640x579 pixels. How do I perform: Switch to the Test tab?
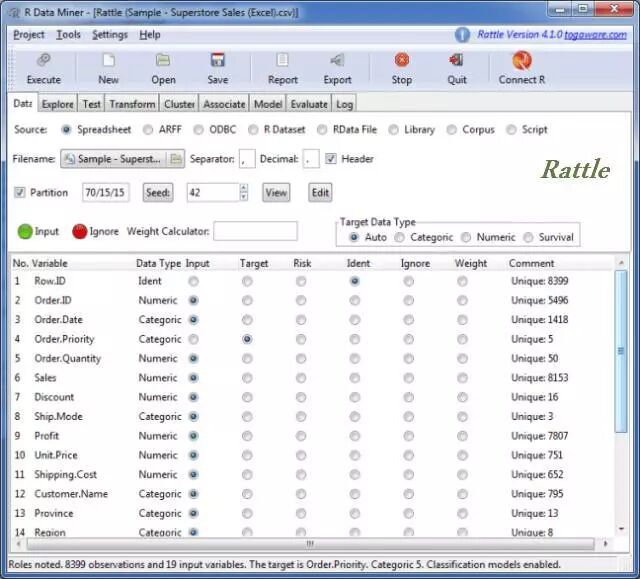[x=91, y=104]
